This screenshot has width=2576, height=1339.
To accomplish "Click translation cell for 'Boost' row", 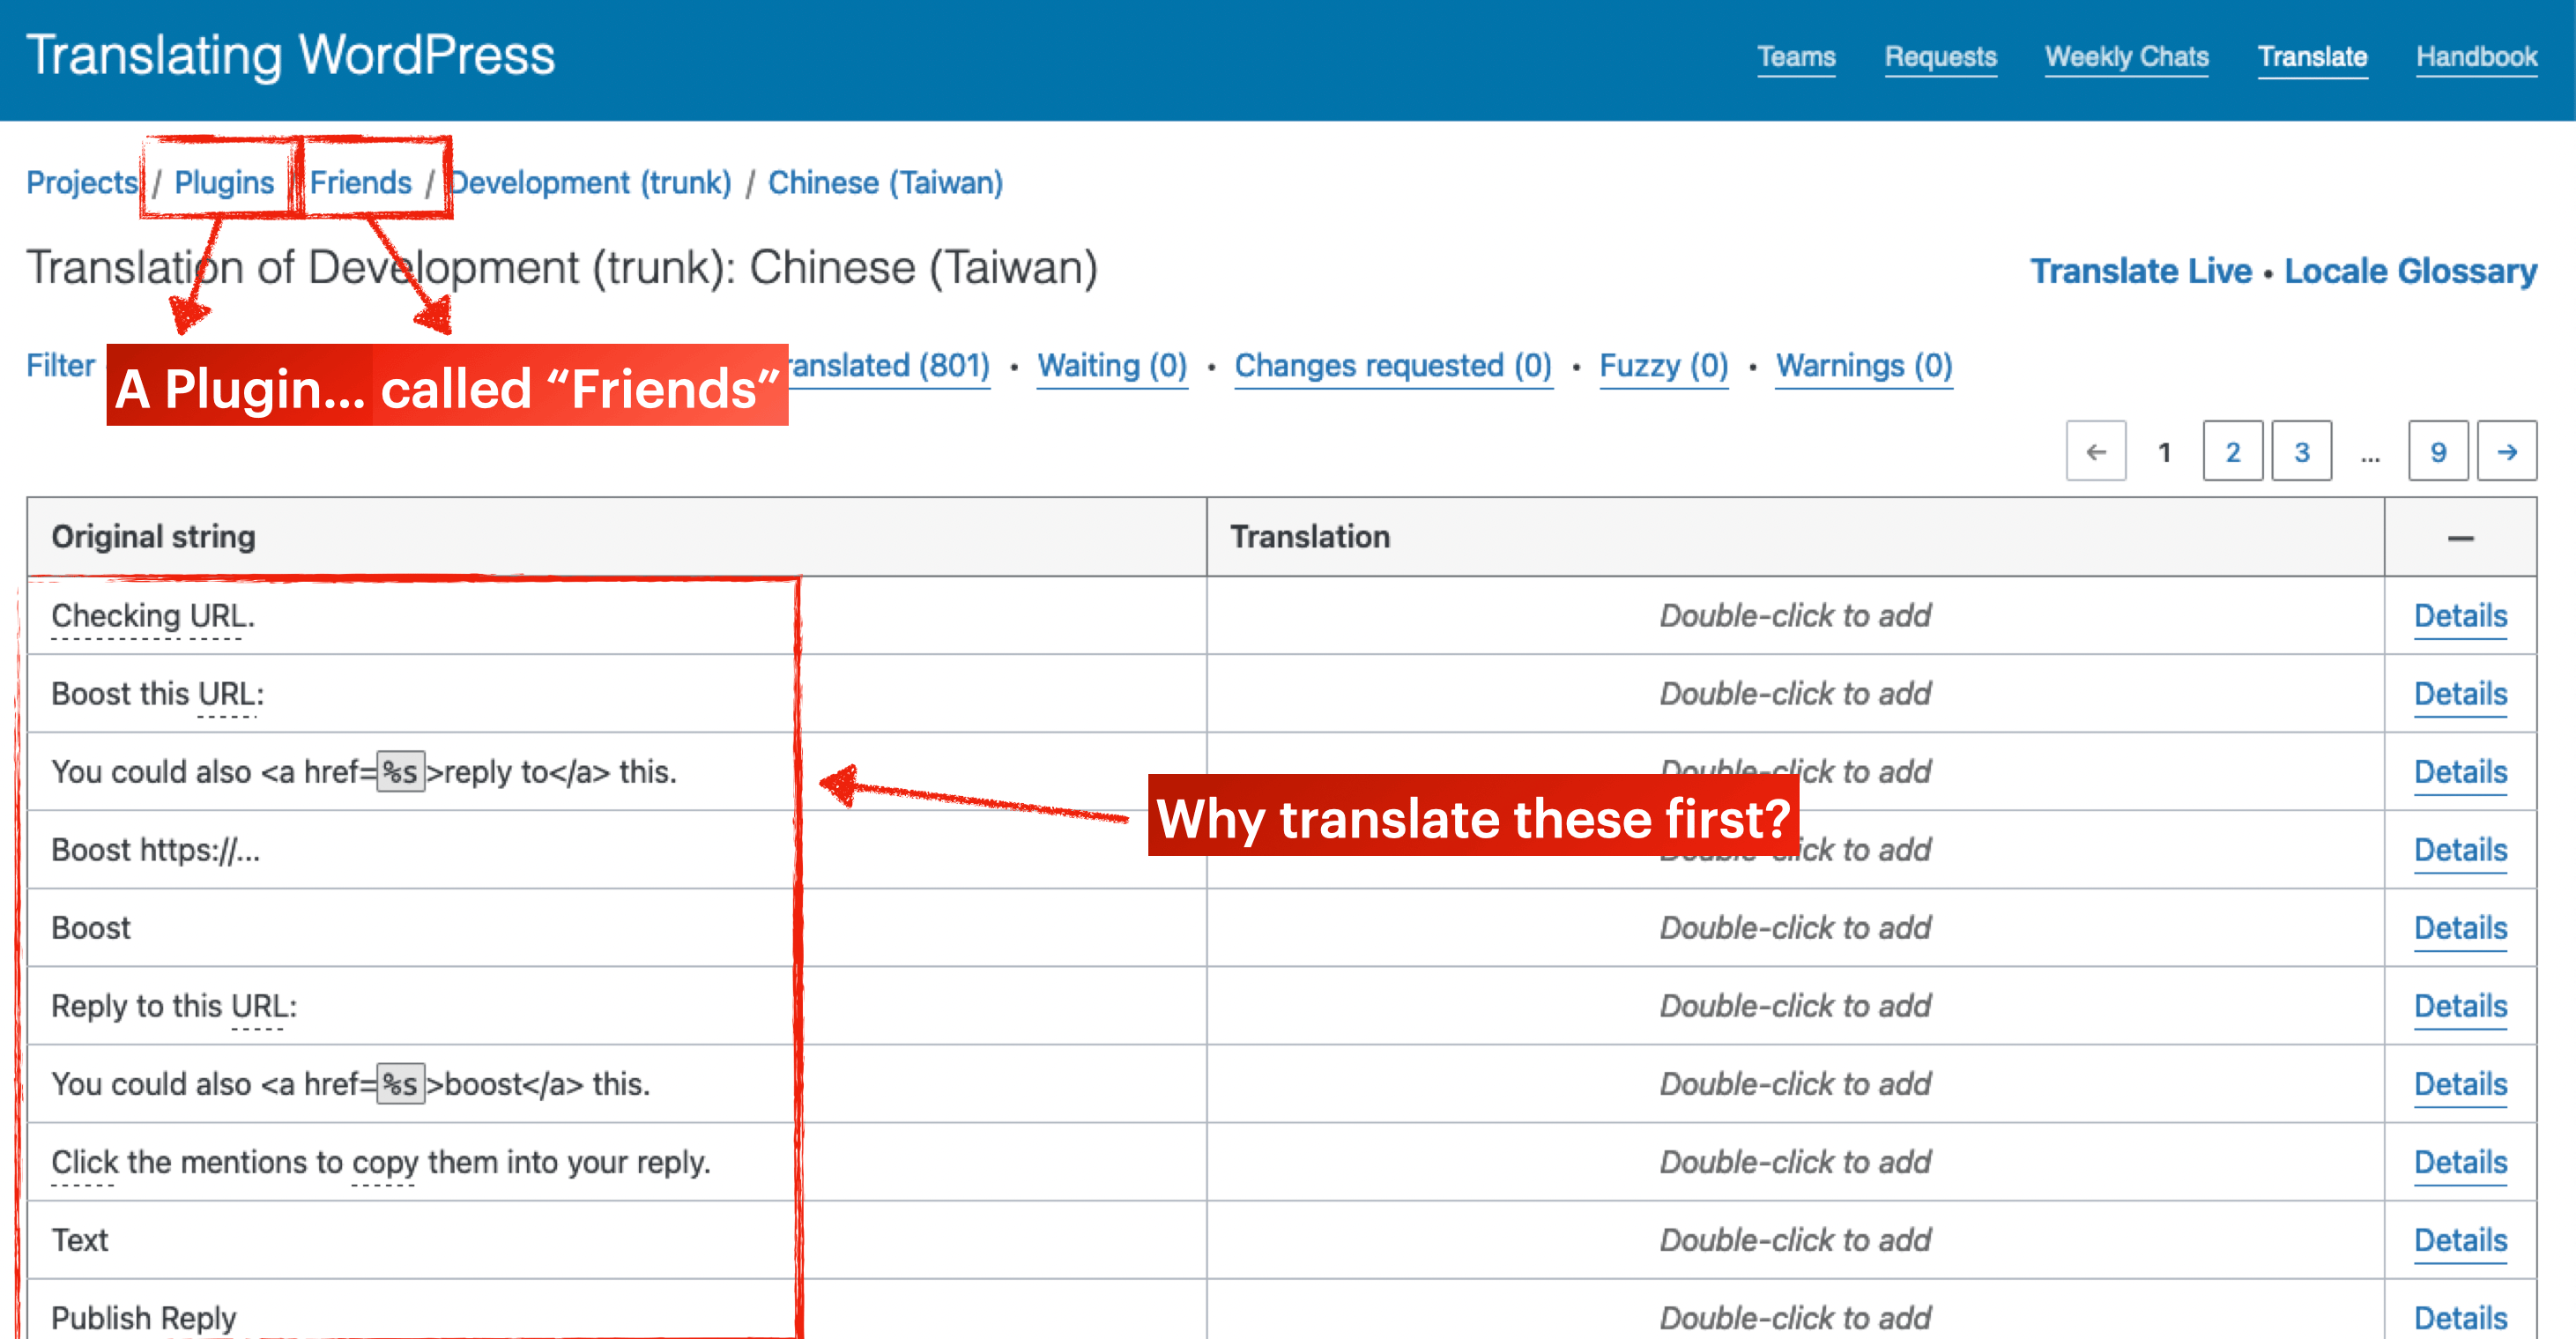I will (x=1795, y=928).
